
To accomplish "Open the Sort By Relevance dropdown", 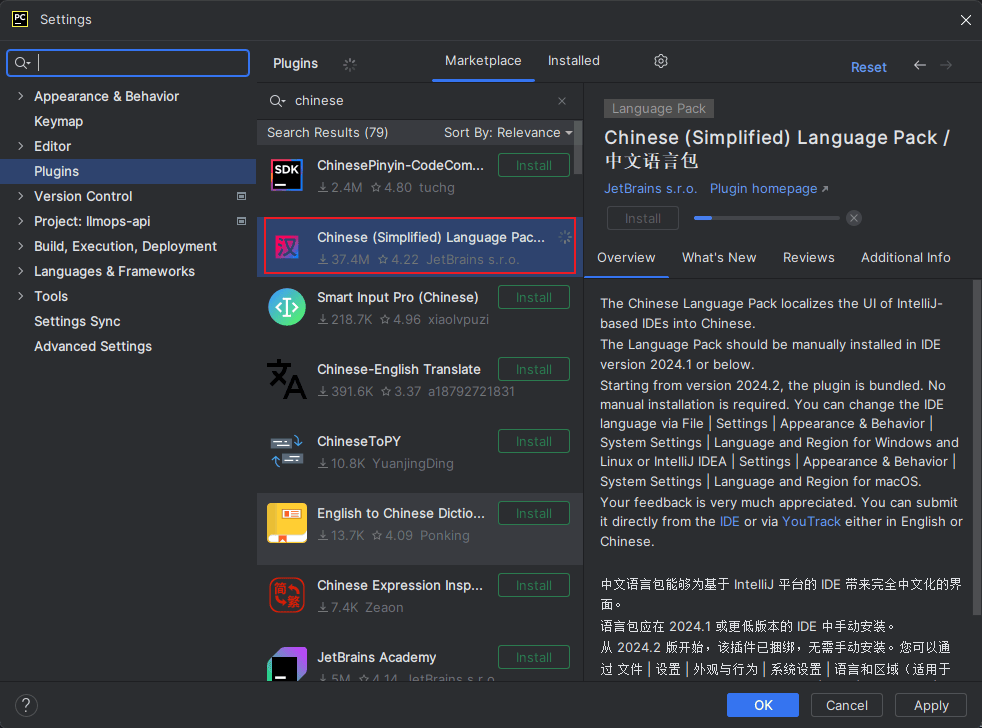I will 508,133.
